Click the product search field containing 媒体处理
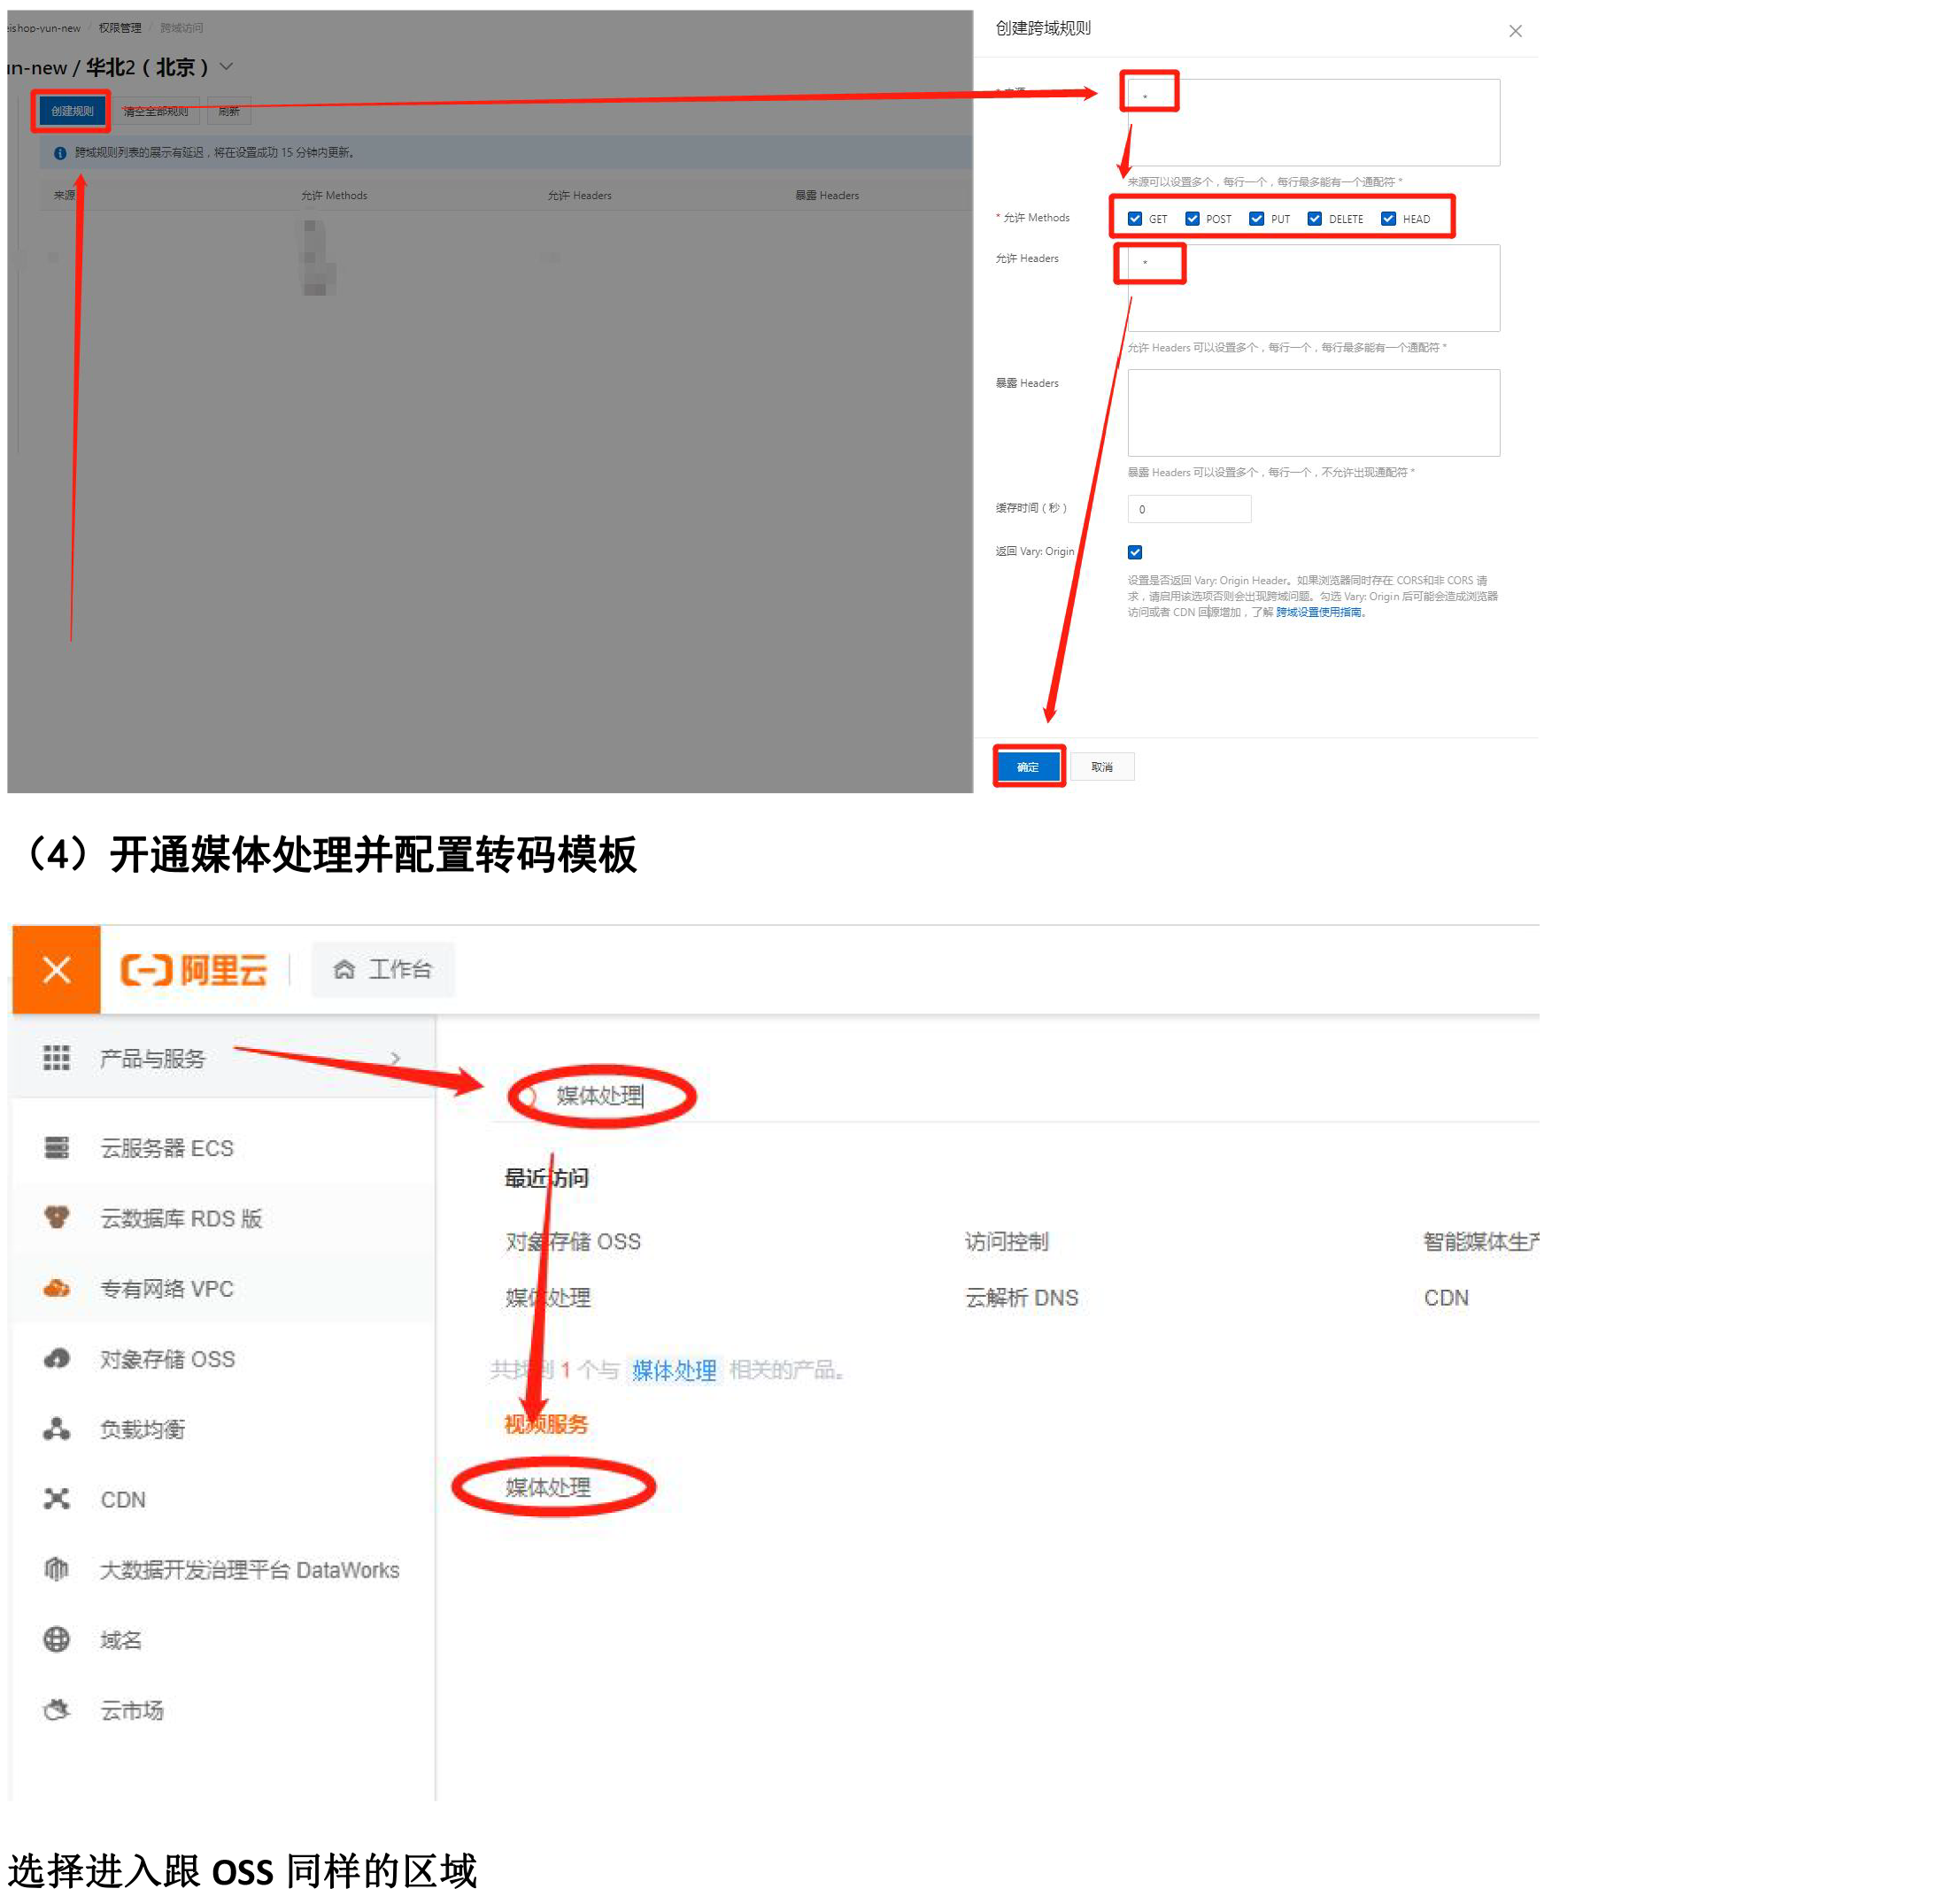The height and width of the screenshot is (1904, 1938). tap(1013, 1096)
